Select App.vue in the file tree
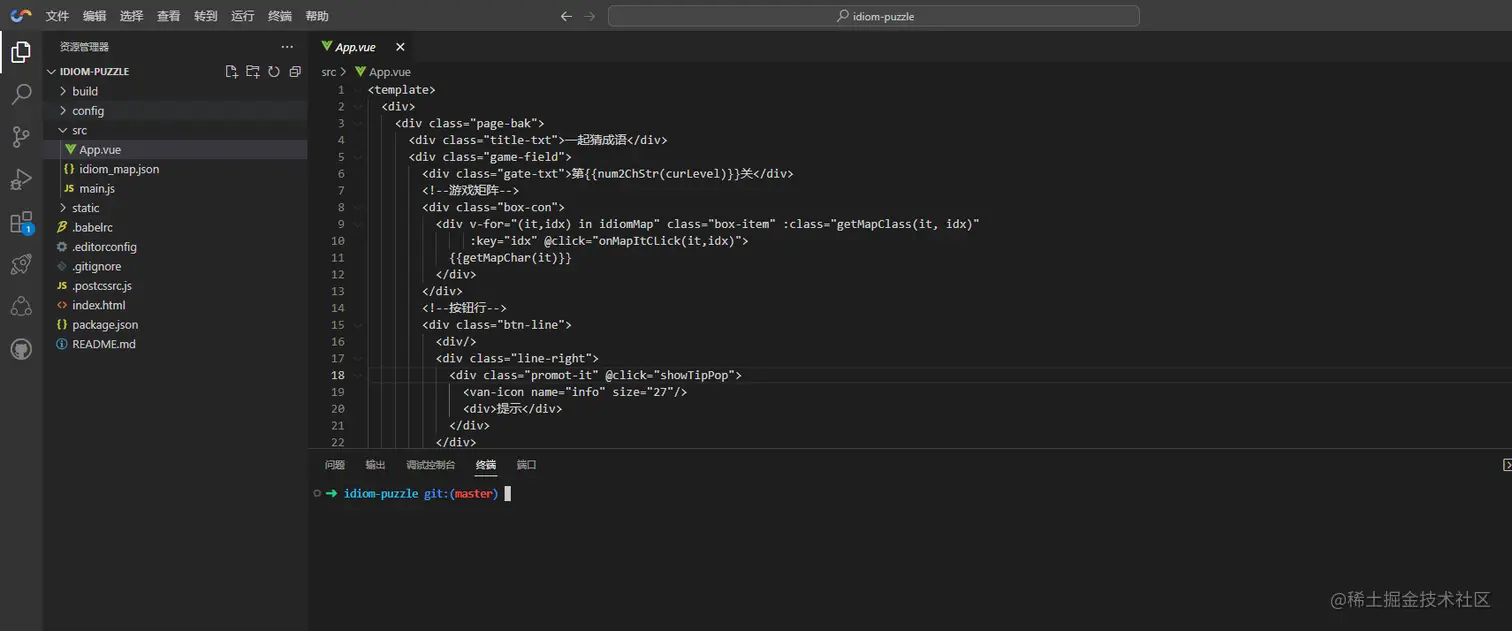The height and width of the screenshot is (631, 1512). point(175,150)
